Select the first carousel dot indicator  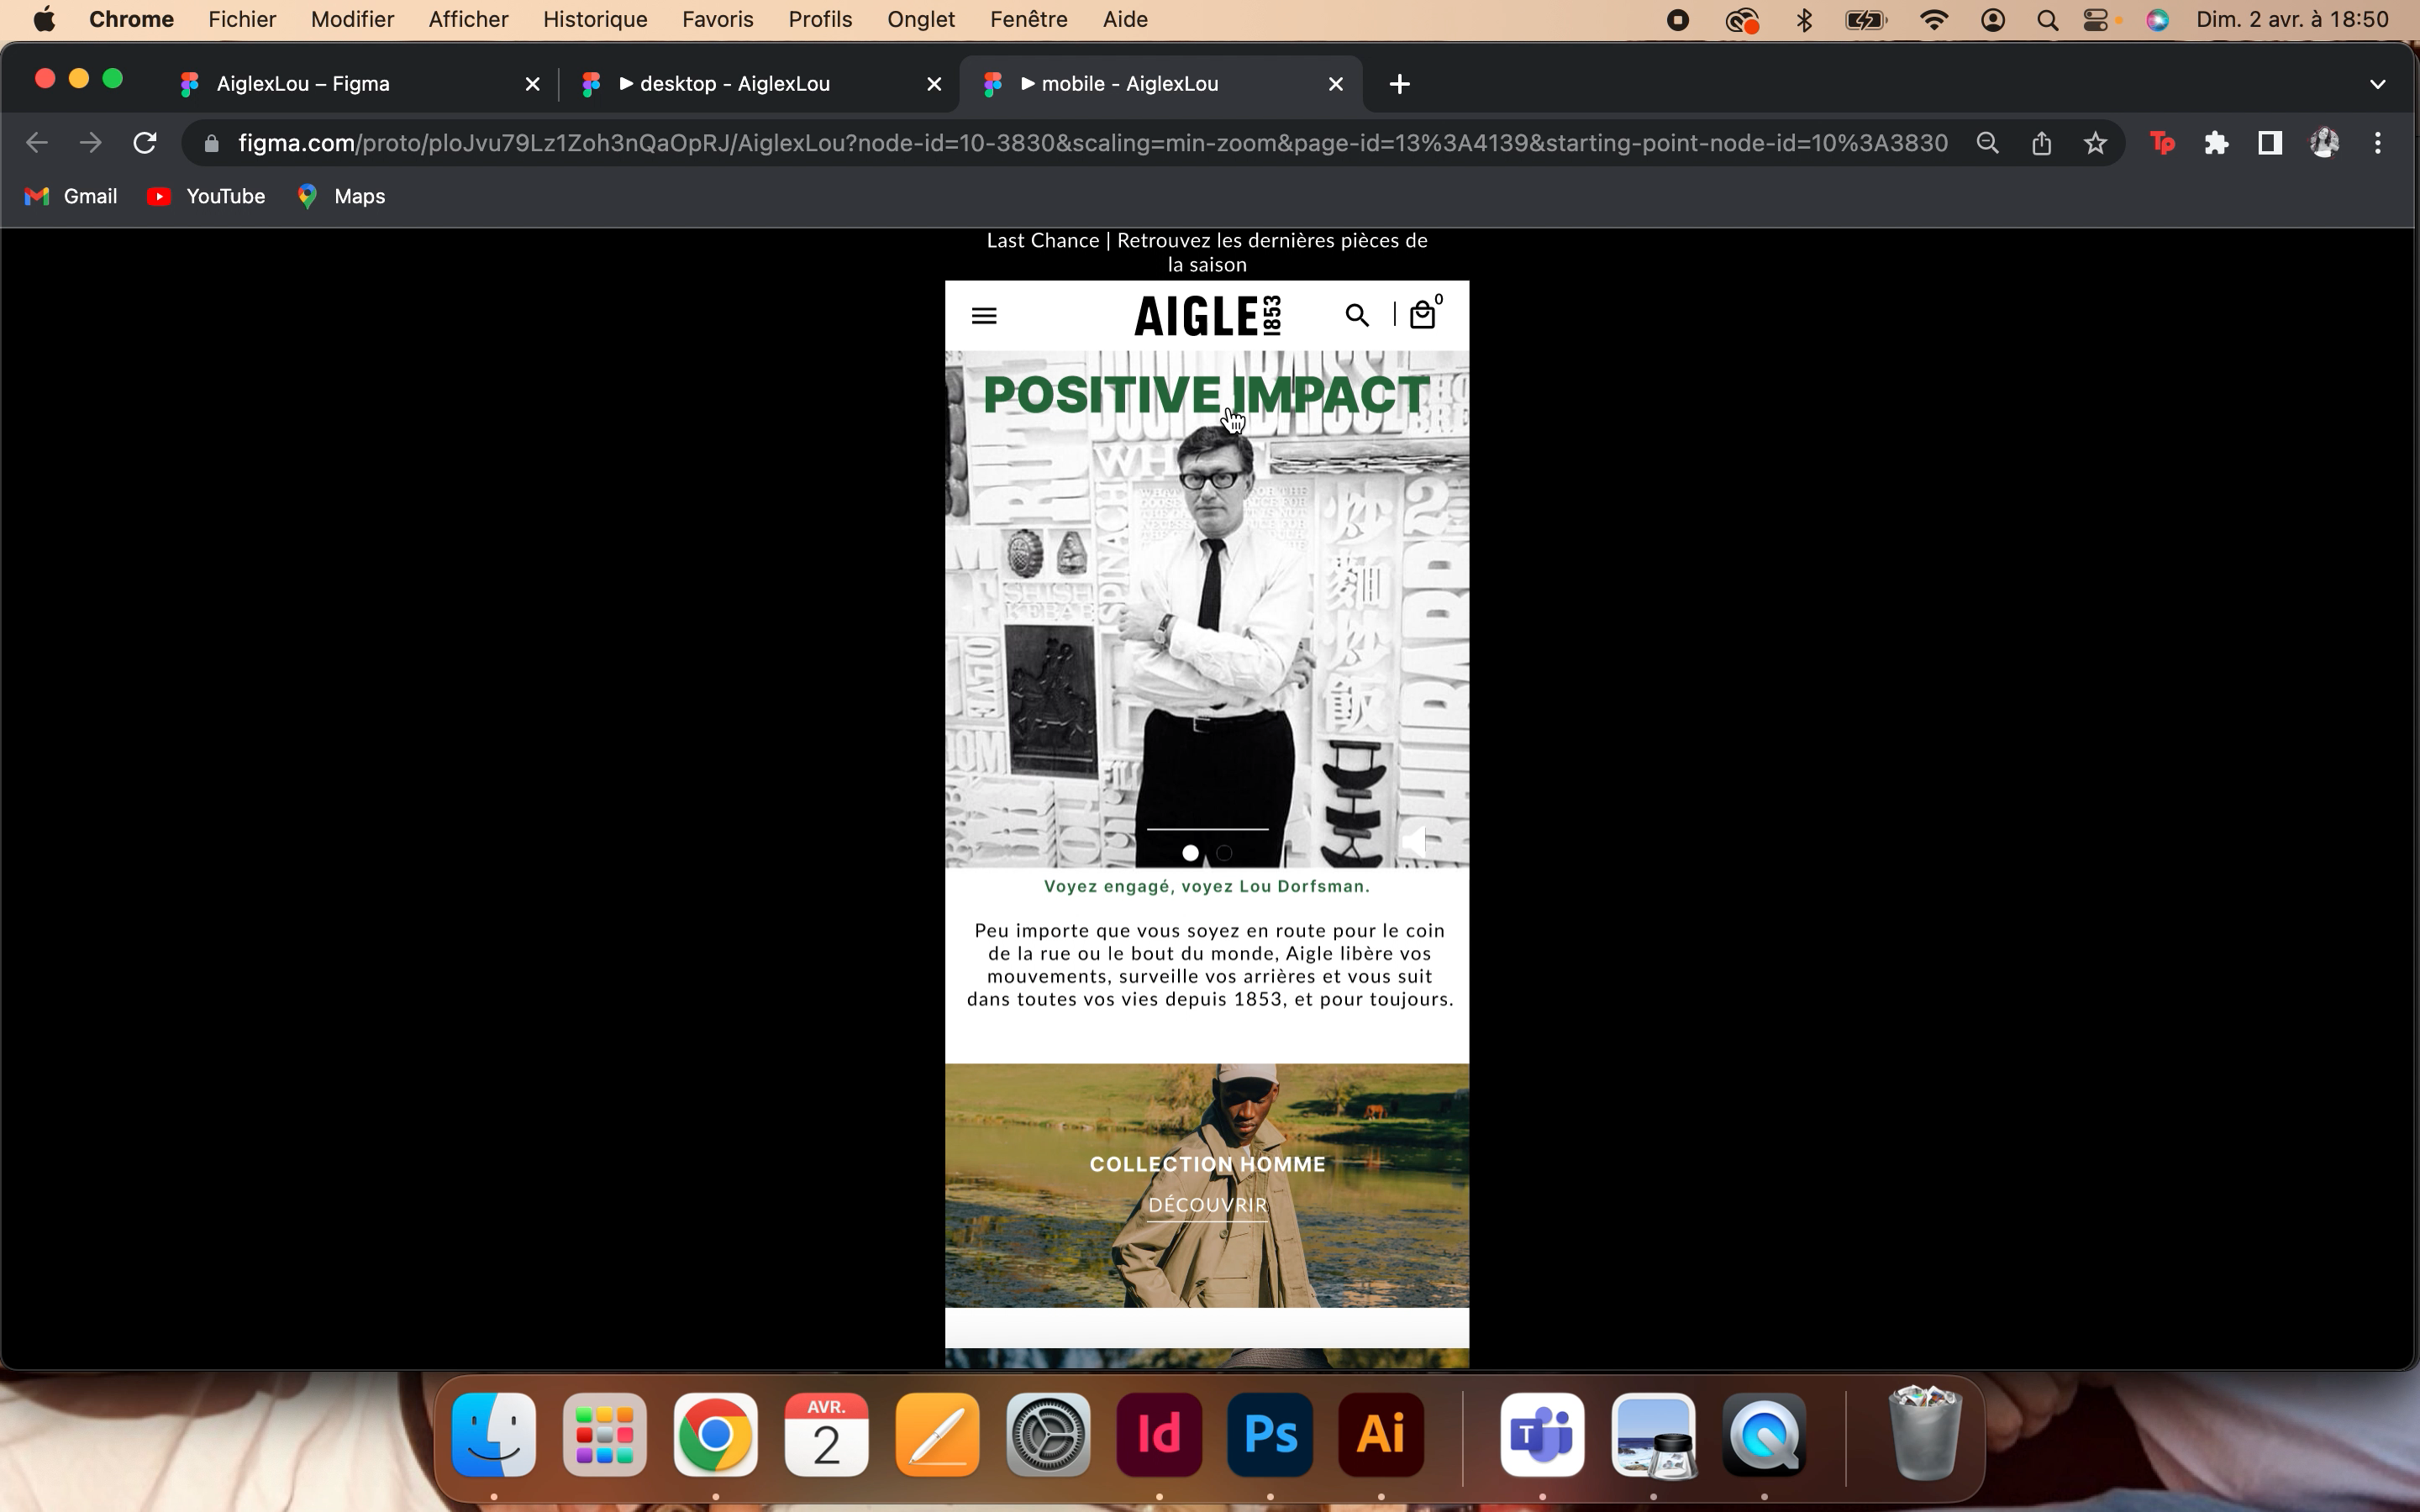tap(1190, 853)
